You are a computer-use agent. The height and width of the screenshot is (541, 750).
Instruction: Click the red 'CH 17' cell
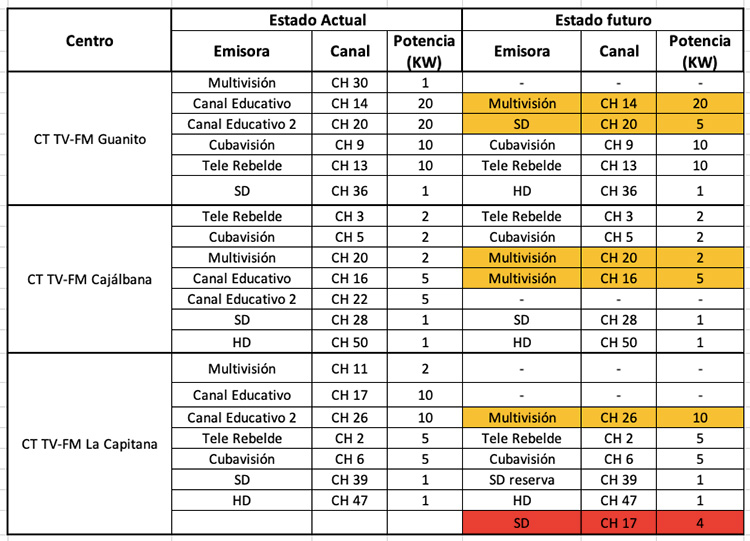(x=618, y=522)
